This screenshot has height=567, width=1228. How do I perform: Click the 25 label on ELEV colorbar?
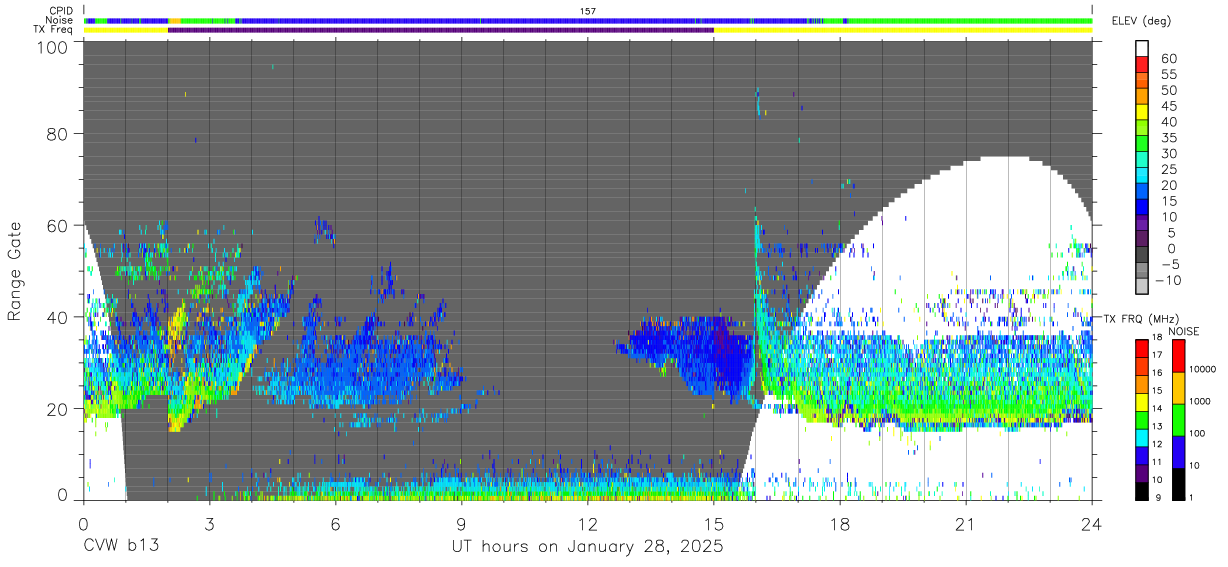coord(1169,169)
